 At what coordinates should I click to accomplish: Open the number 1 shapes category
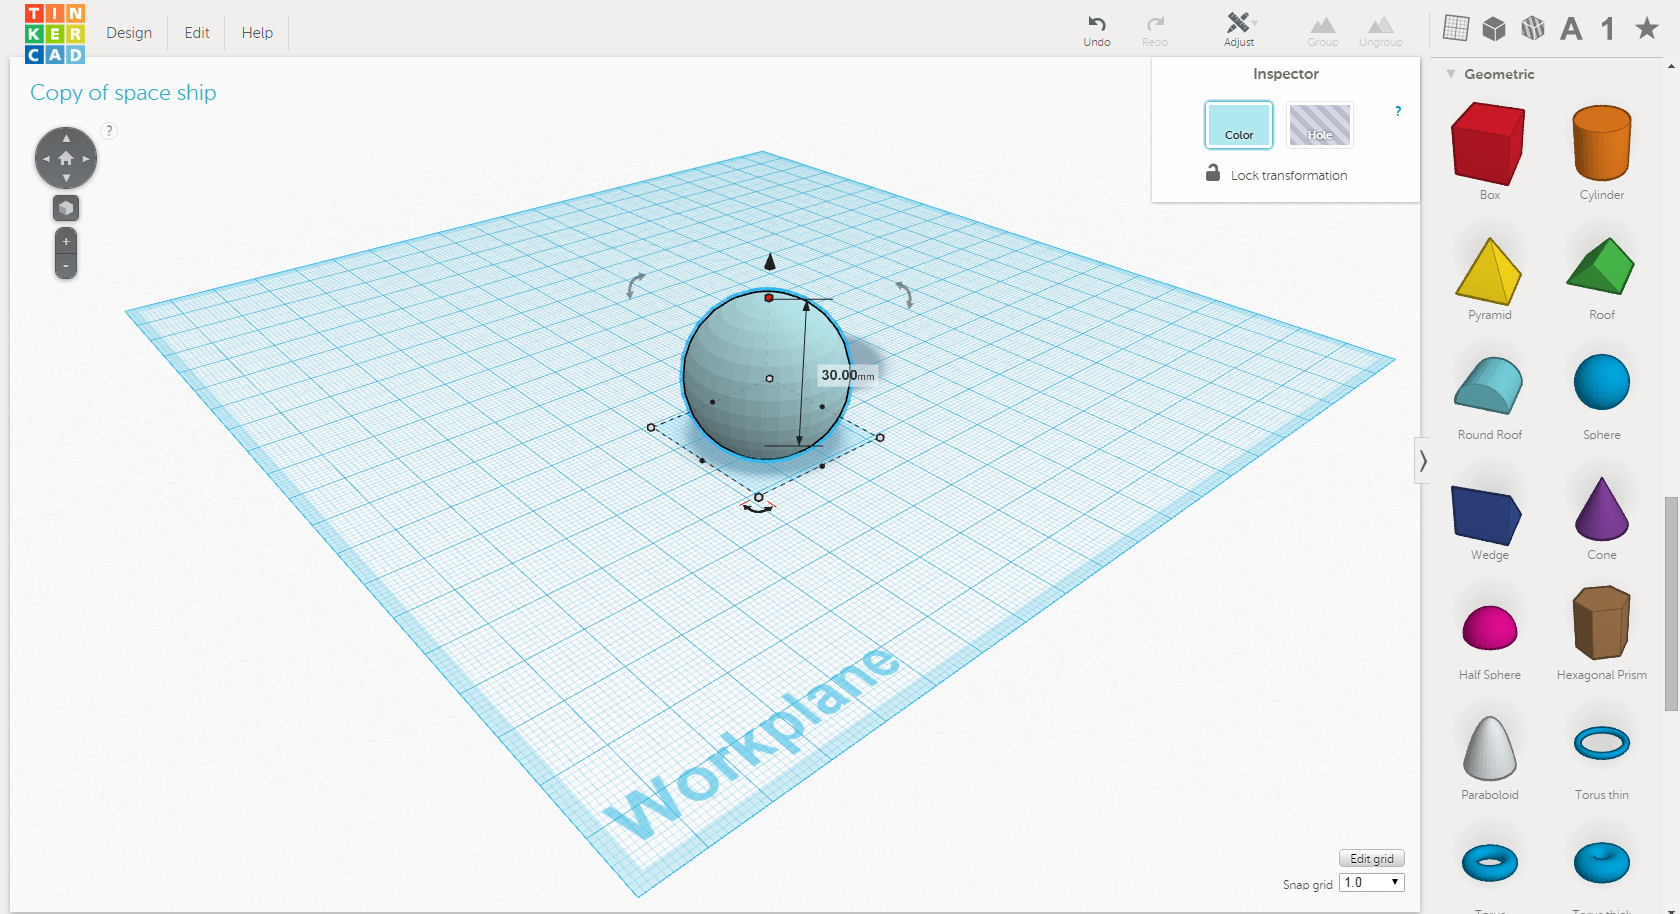(x=1608, y=29)
